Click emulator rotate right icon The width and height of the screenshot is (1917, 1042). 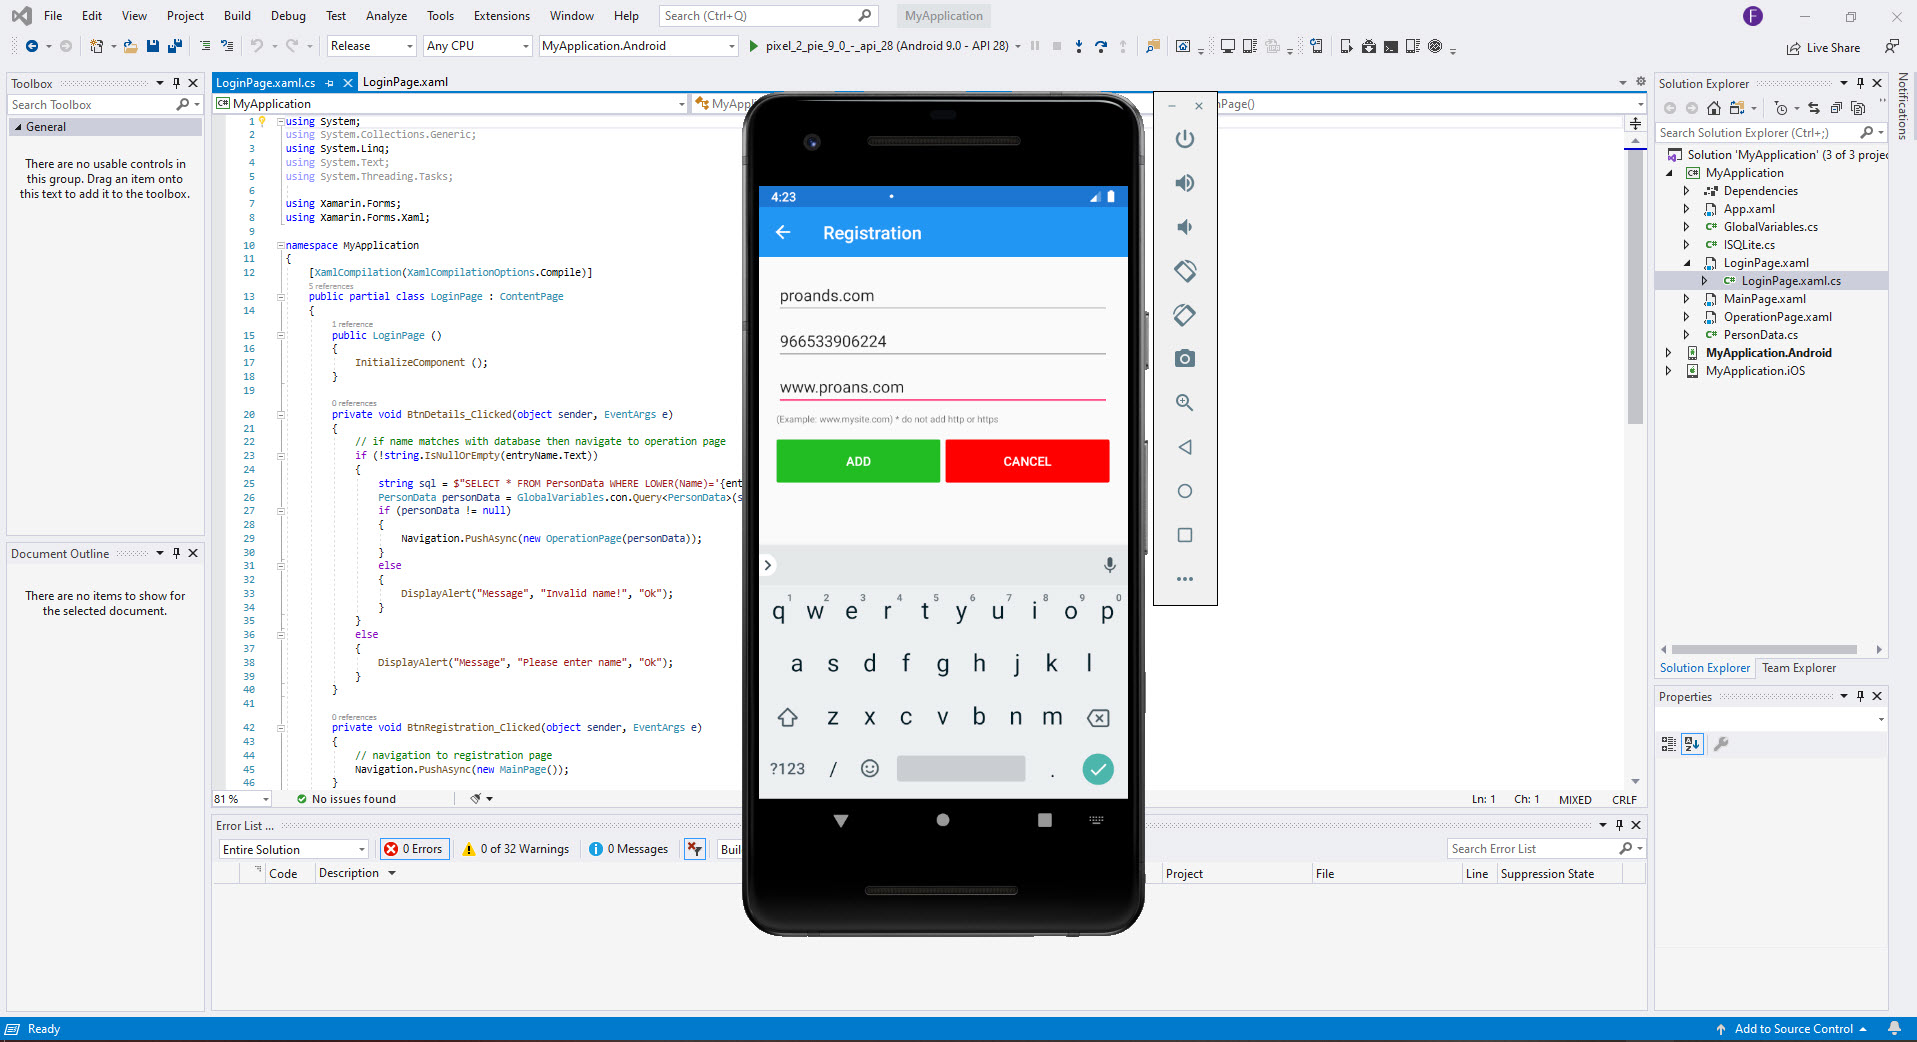1185,315
